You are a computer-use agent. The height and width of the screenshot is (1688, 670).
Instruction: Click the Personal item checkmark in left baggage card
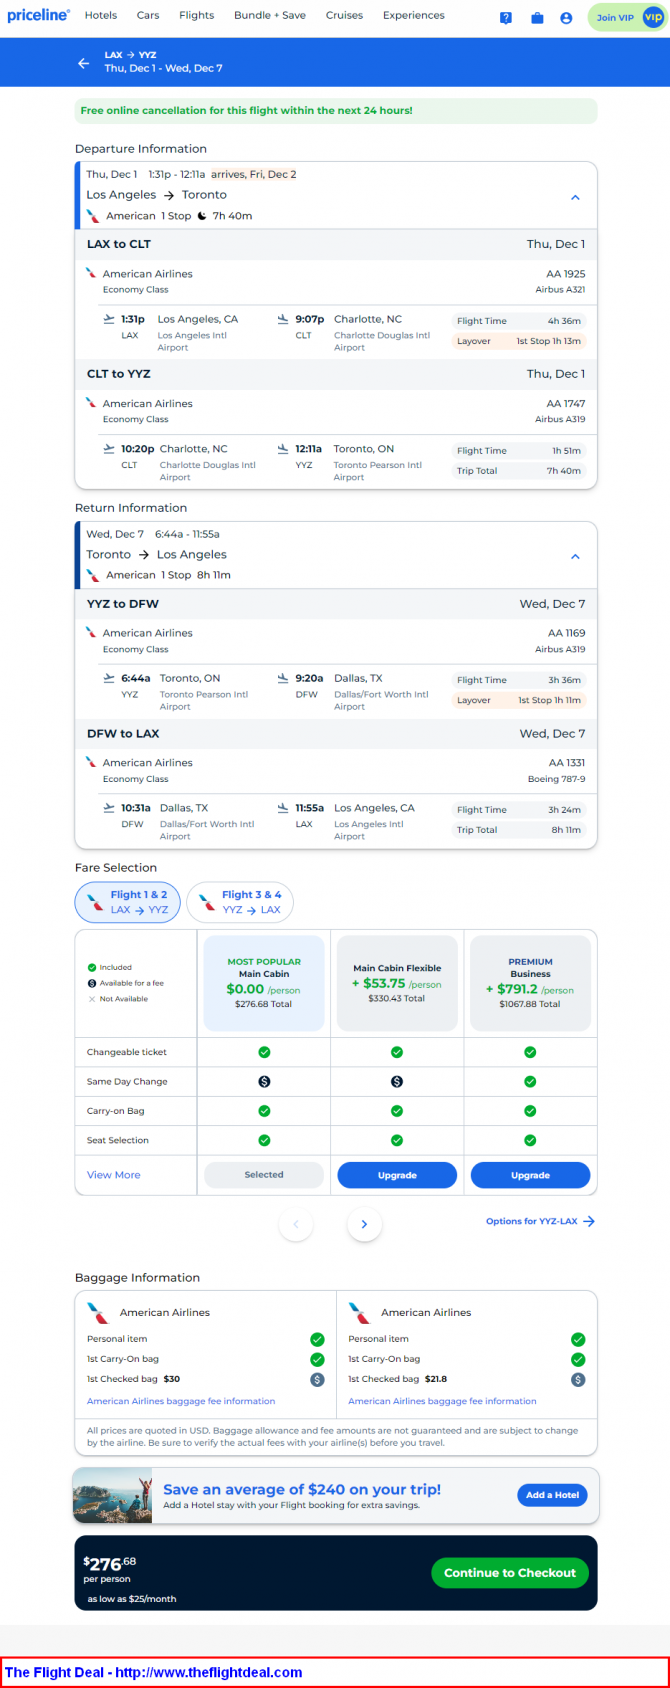(x=317, y=1339)
